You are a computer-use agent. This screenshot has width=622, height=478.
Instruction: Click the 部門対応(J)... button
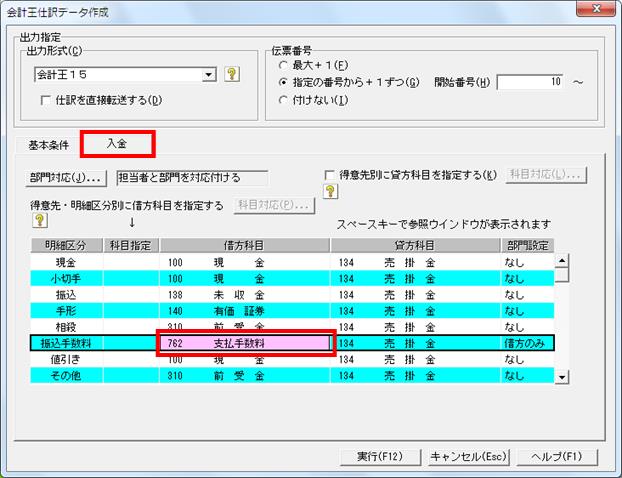(x=66, y=178)
